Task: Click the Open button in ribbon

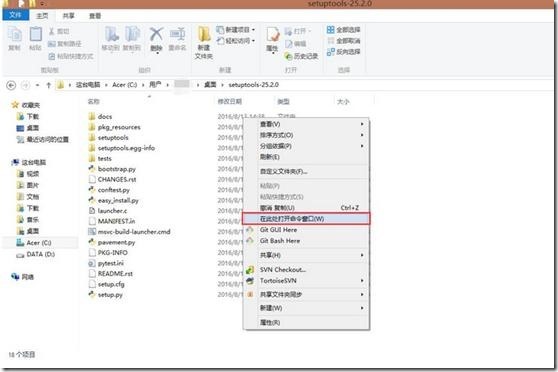Action: coord(298,31)
